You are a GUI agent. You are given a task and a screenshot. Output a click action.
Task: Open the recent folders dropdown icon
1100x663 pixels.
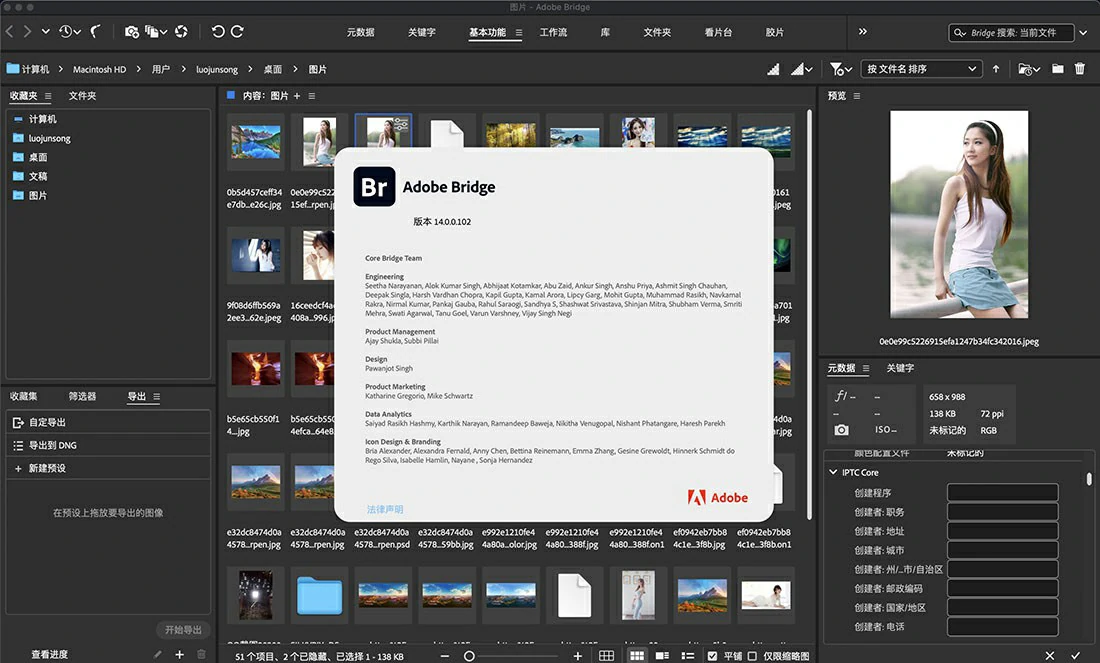1029,69
